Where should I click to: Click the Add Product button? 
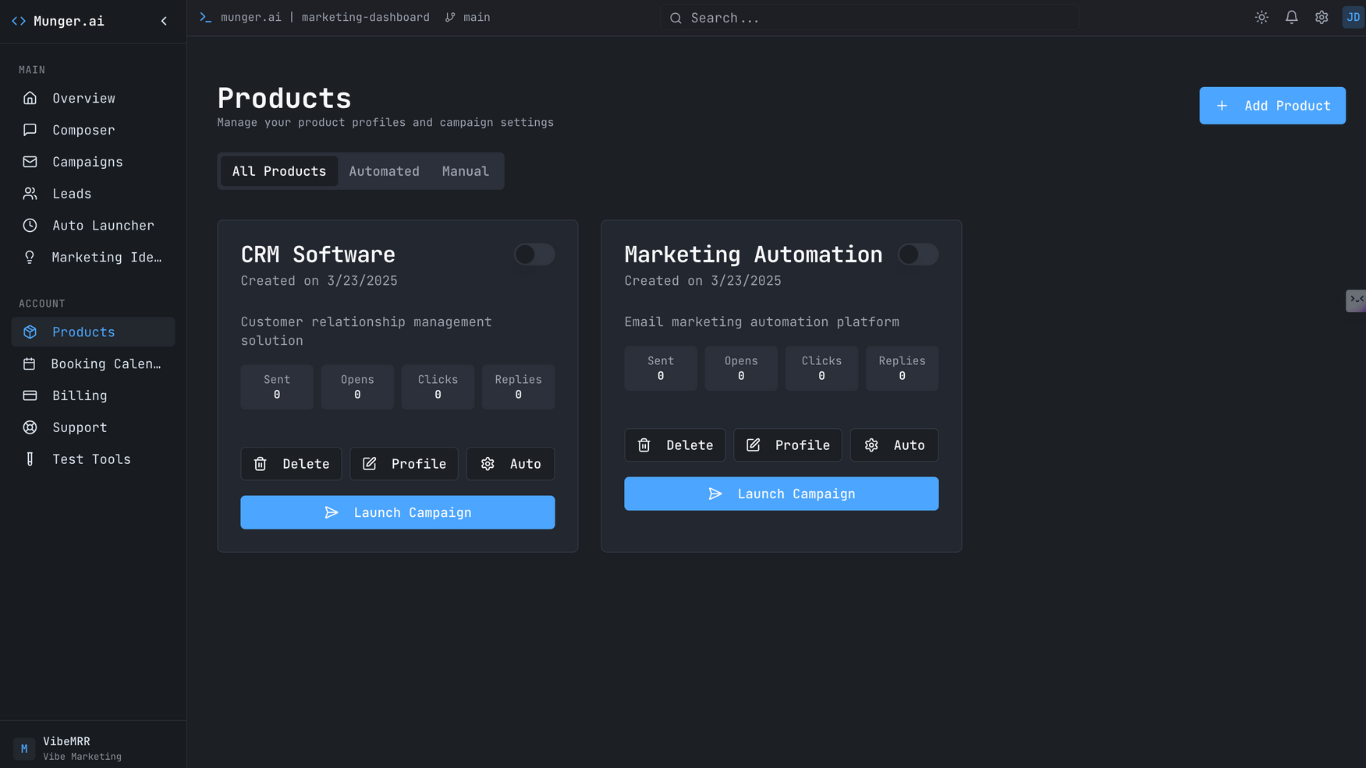(x=1272, y=105)
